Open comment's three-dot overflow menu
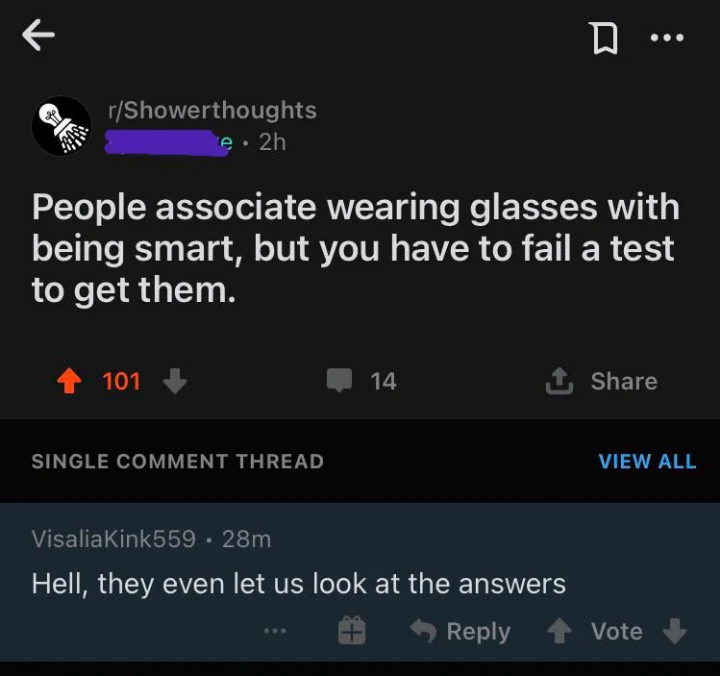This screenshot has width=720, height=676. pyautogui.click(x=275, y=631)
